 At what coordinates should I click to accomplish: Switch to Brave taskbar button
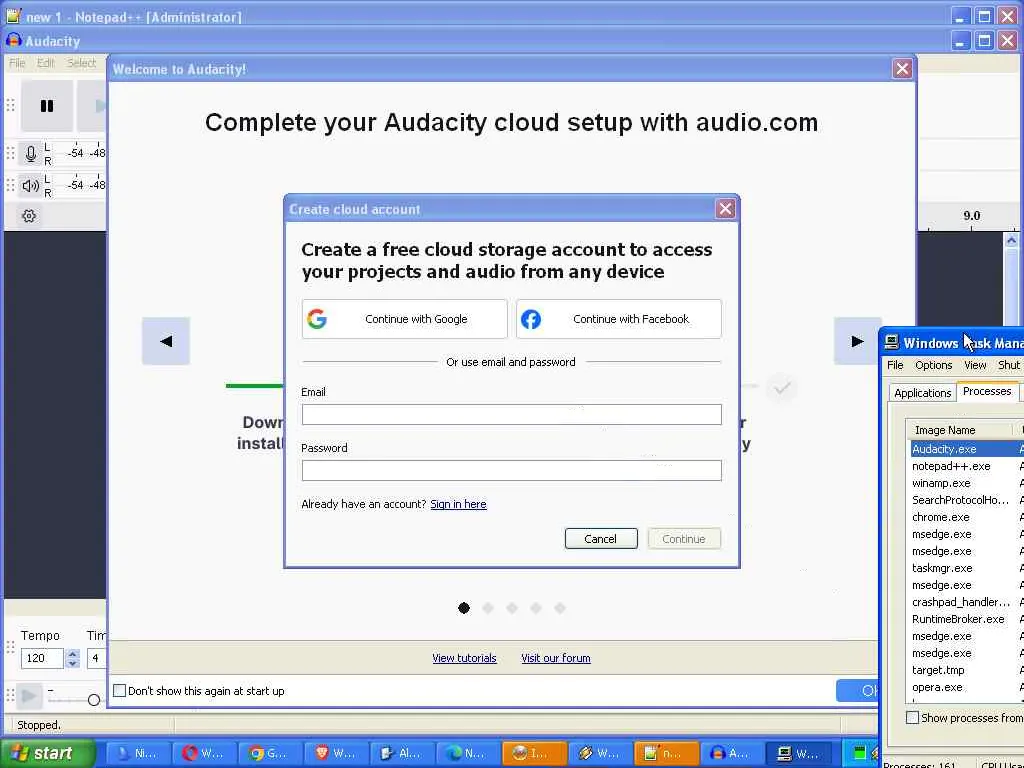[x=336, y=754]
